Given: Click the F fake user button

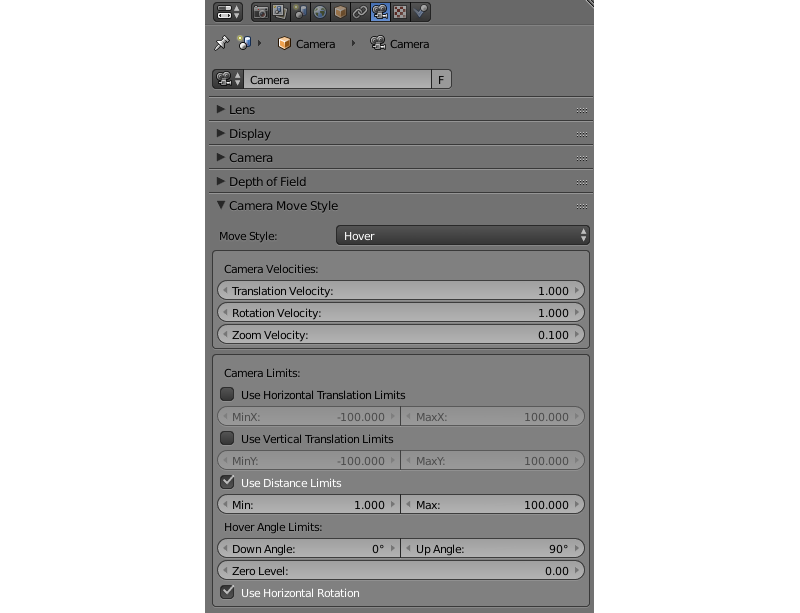Looking at the screenshot, I should click(x=441, y=80).
